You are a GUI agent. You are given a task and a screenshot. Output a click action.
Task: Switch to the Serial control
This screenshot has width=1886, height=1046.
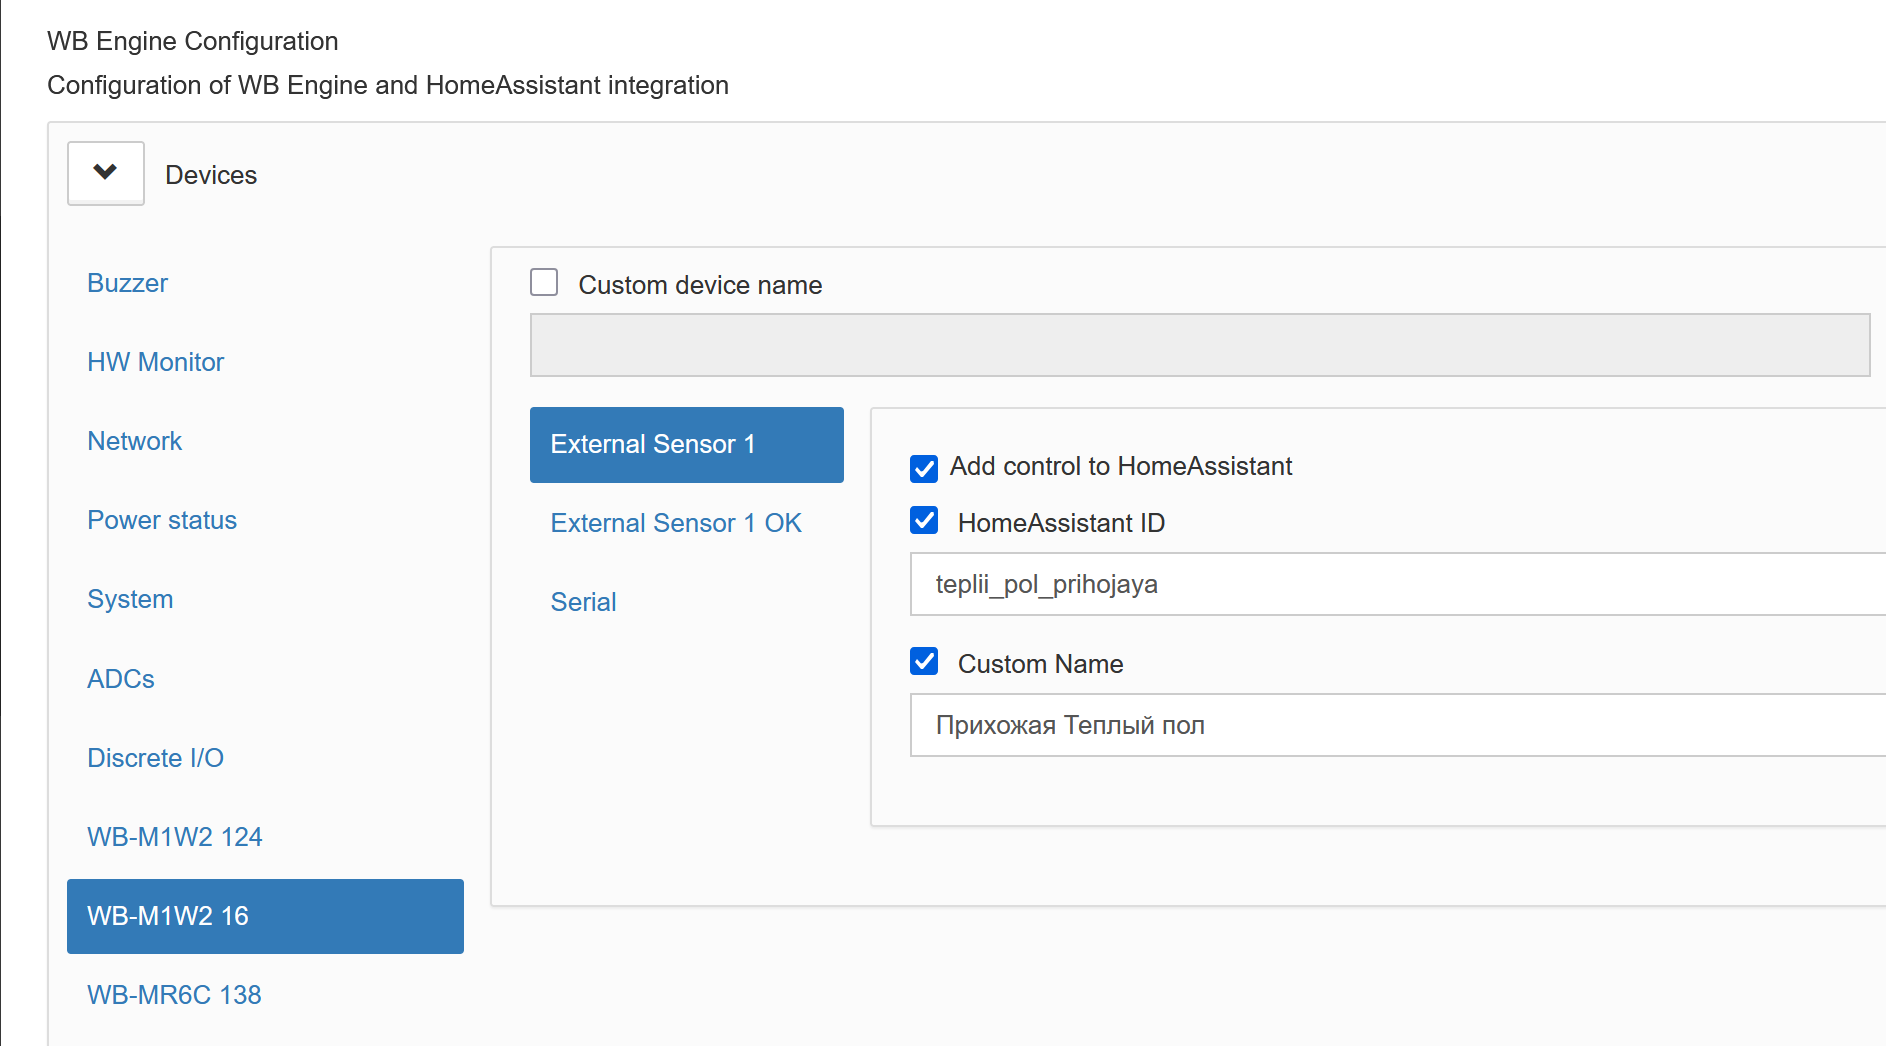point(583,602)
